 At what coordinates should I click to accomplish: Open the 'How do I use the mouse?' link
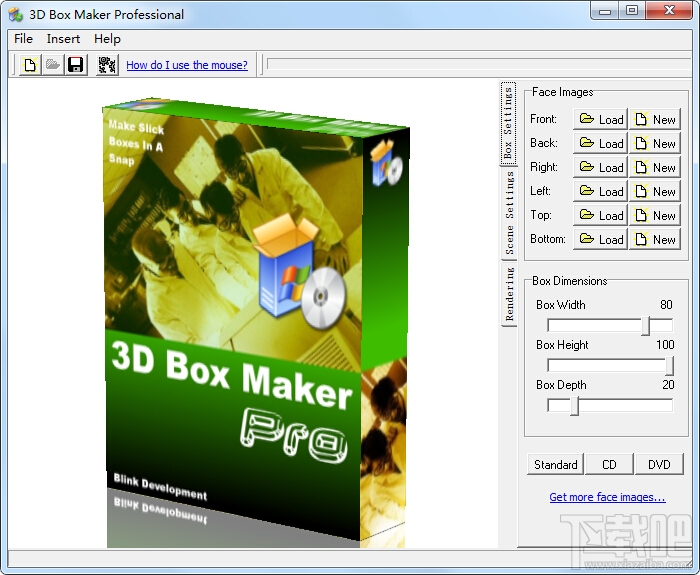pyautogui.click(x=187, y=65)
